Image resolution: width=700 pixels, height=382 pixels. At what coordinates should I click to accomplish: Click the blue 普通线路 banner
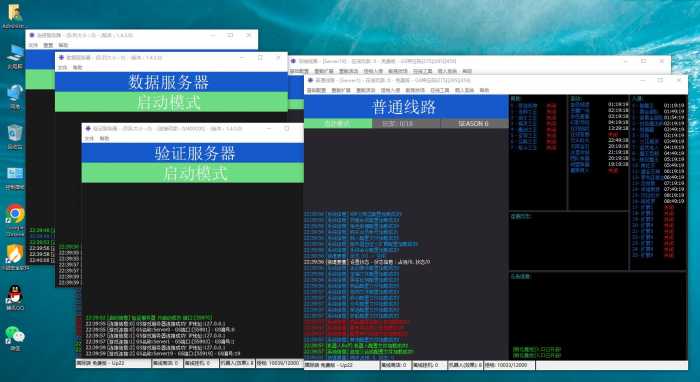(x=406, y=107)
